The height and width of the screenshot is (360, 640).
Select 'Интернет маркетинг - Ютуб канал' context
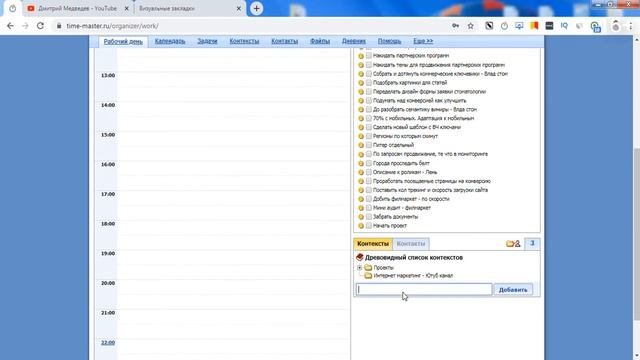[413, 276]
